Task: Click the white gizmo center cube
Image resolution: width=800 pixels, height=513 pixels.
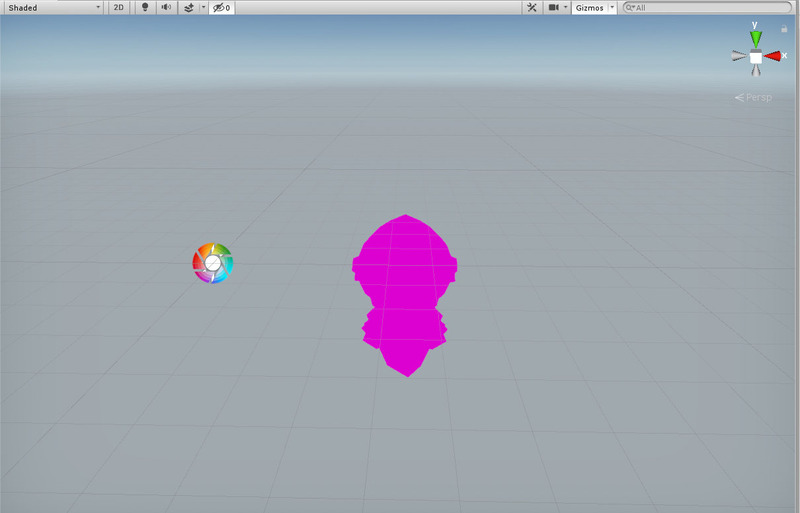Action: click(756, 57)
